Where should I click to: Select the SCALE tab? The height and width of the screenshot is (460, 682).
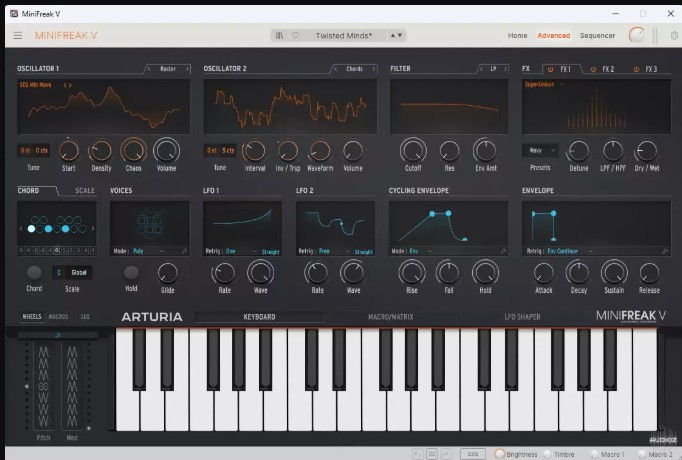click(84, 190)
